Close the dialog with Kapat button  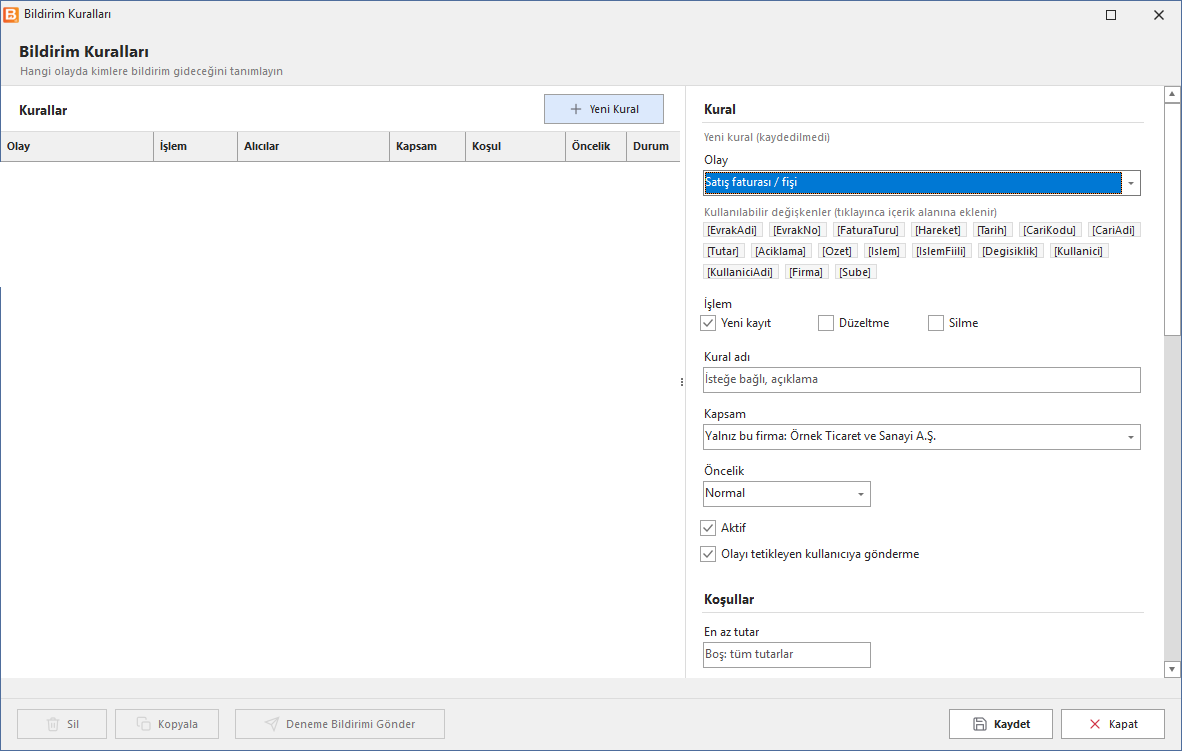tap(1113, 724)
